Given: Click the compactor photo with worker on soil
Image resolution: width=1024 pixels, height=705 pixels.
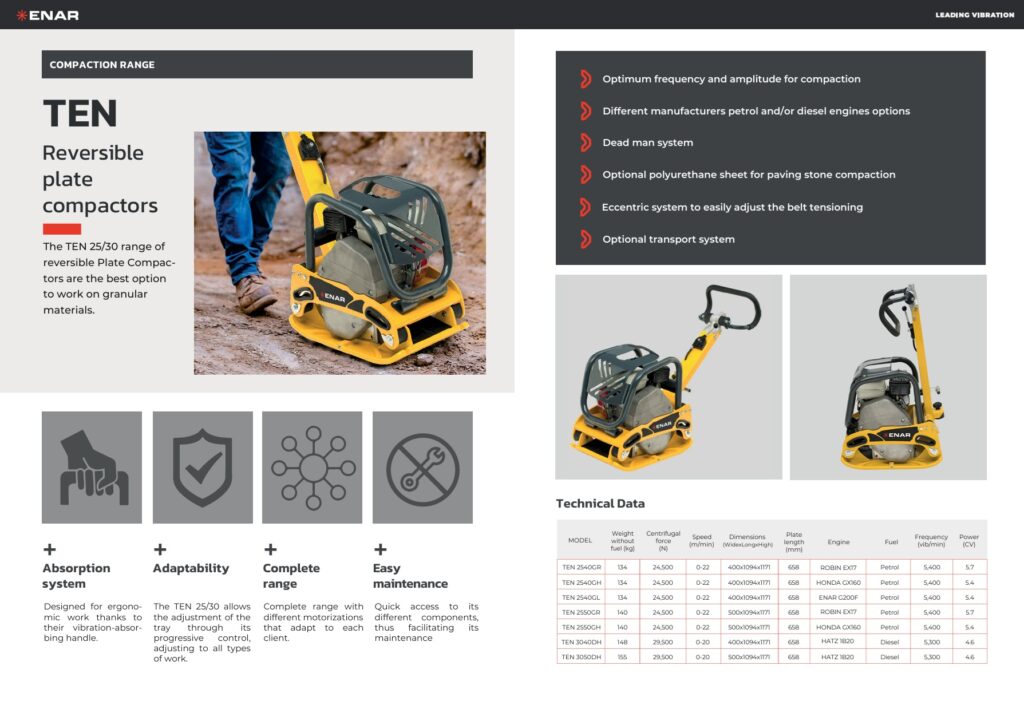Looking at the screenshot, I should [x=340, y=253].
